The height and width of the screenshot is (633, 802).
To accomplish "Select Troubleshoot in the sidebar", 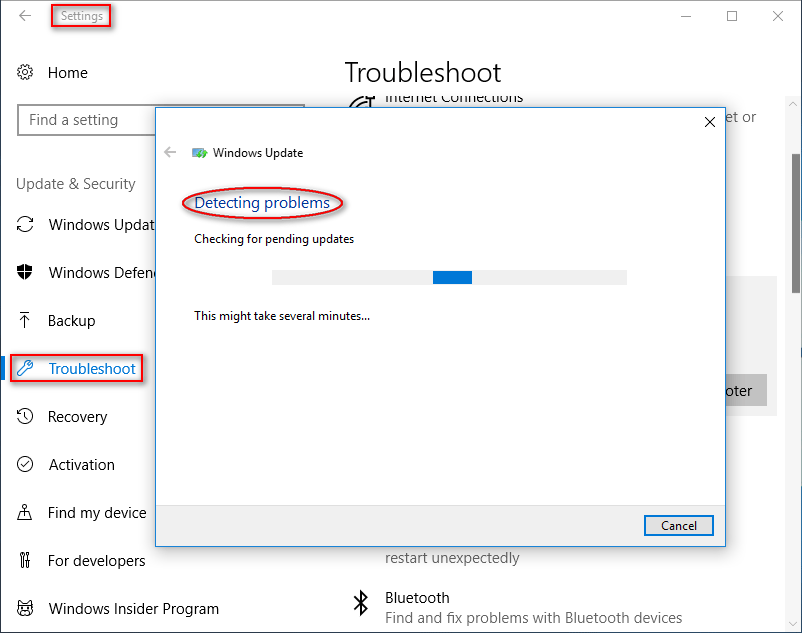I will click(92, 369).
